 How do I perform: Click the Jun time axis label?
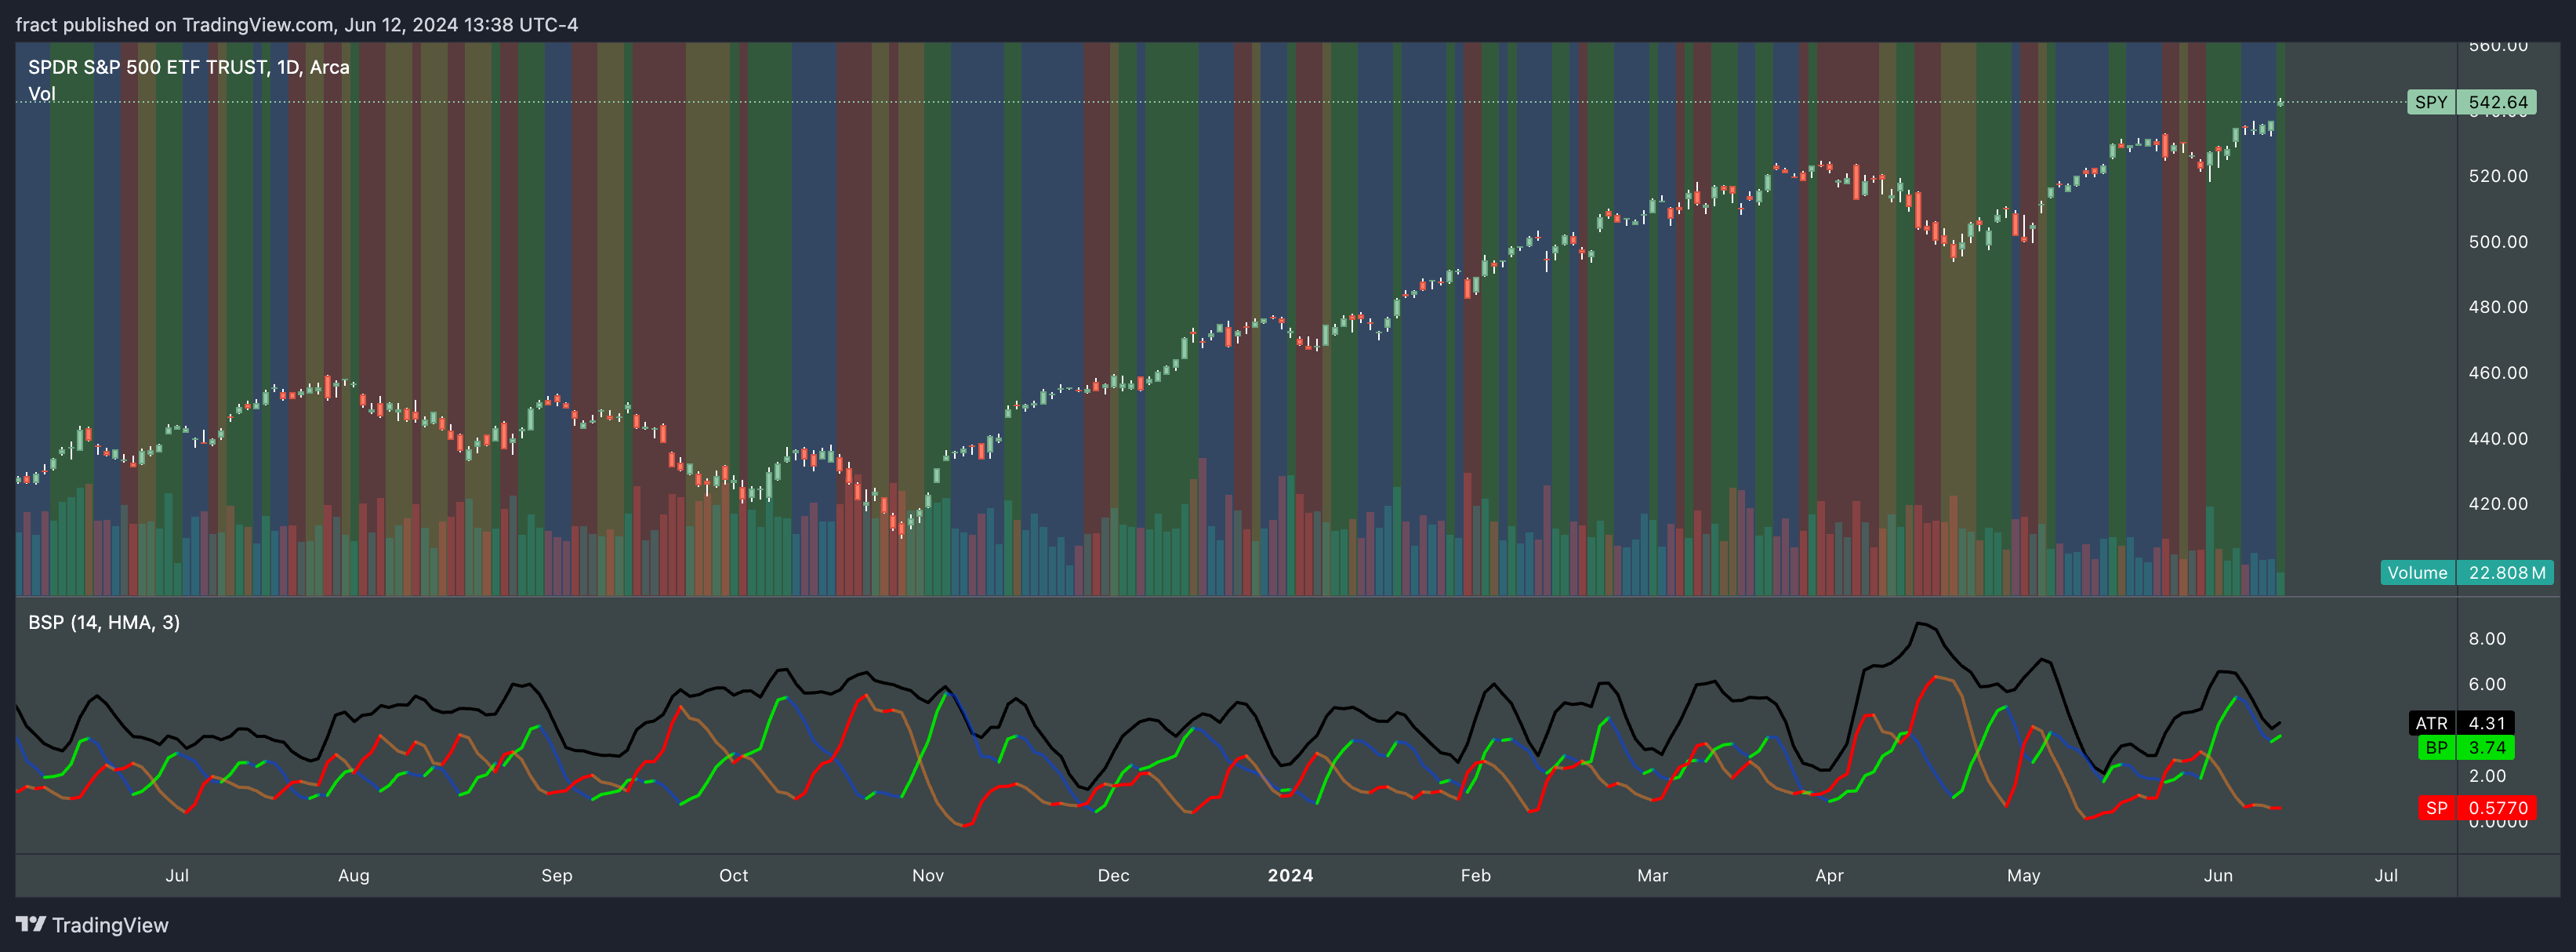coord(2218,875)
